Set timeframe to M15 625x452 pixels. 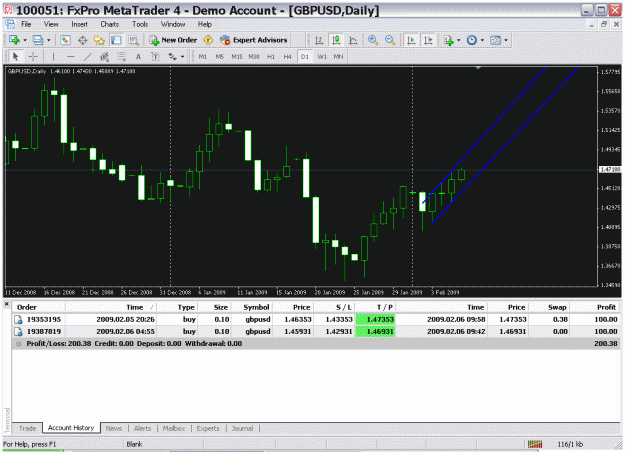(x=237, y=57)
